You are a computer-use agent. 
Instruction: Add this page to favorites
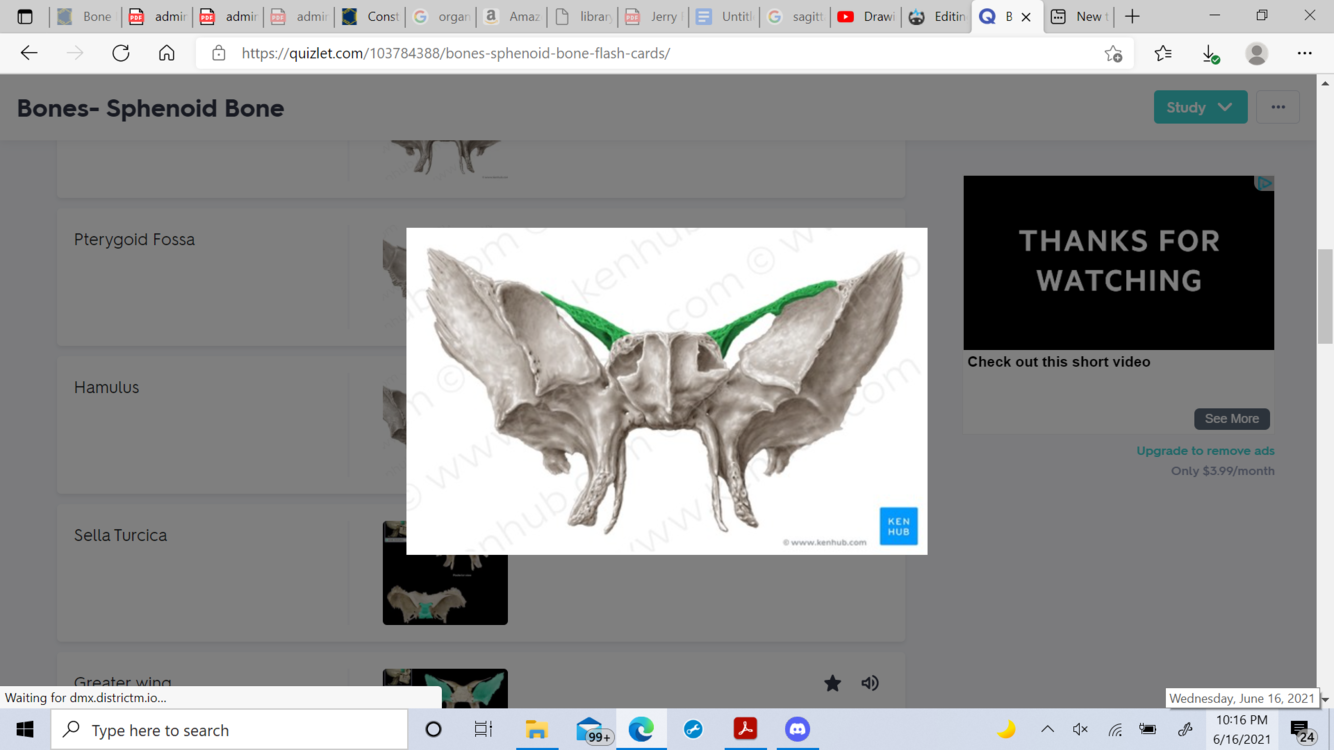pos(1113,53)
